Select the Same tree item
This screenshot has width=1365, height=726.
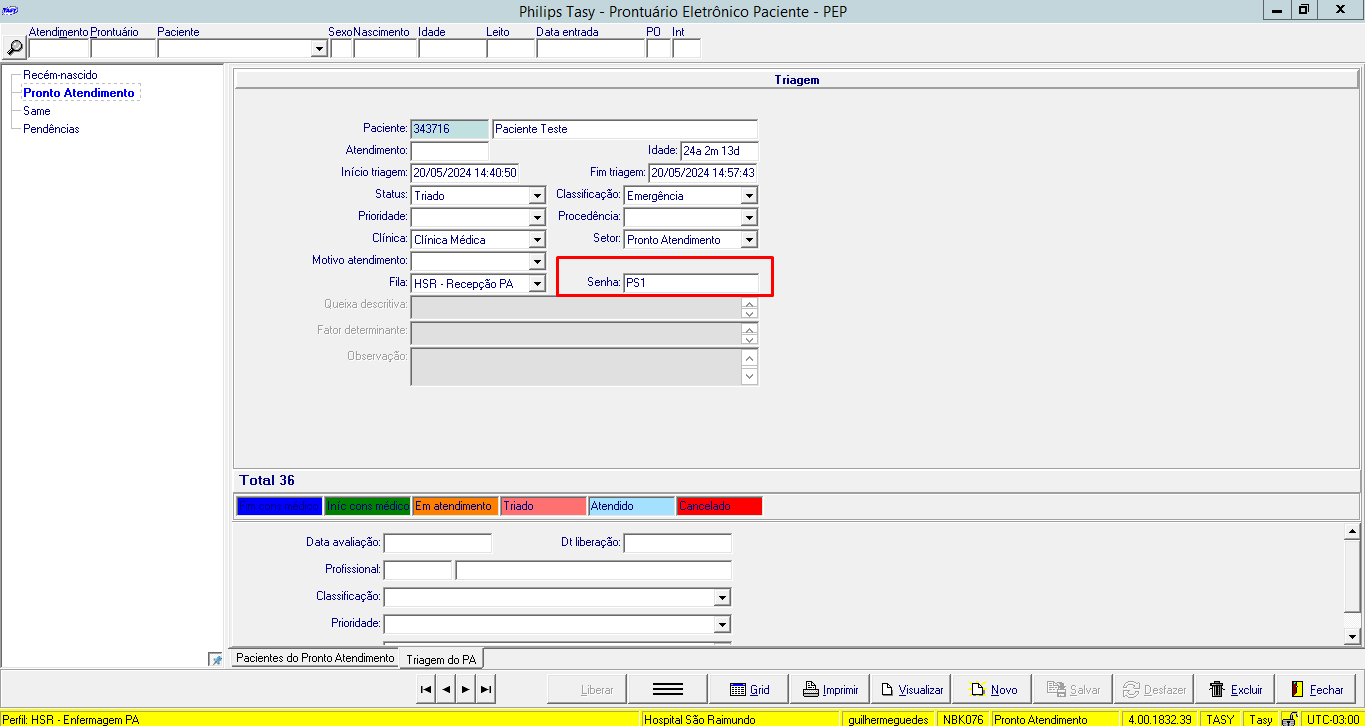tap(37, 111)
